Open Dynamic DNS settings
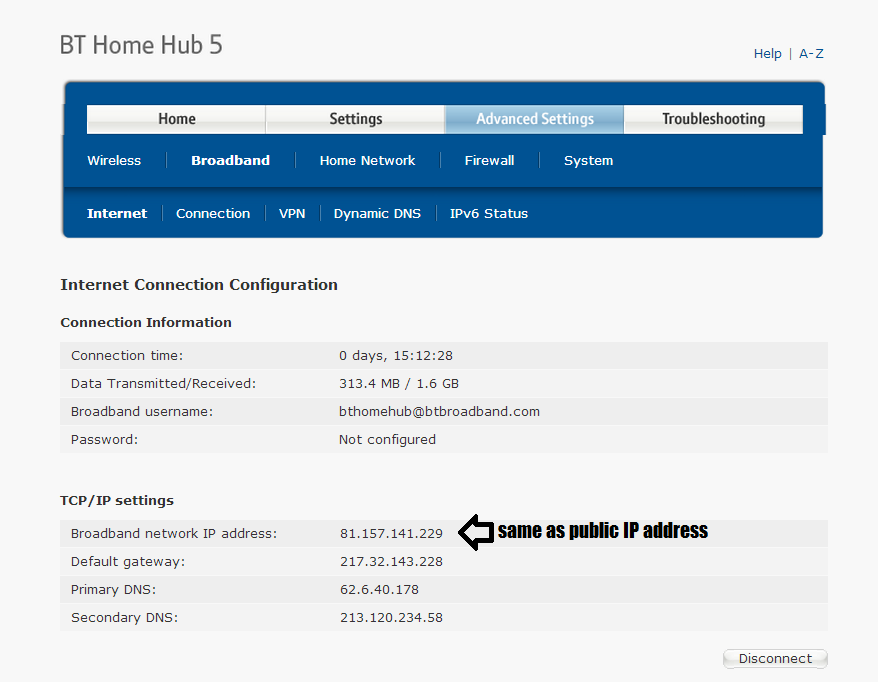Image resolution: width=878 pixels, height=682 pixels. (x=377, y=213)
